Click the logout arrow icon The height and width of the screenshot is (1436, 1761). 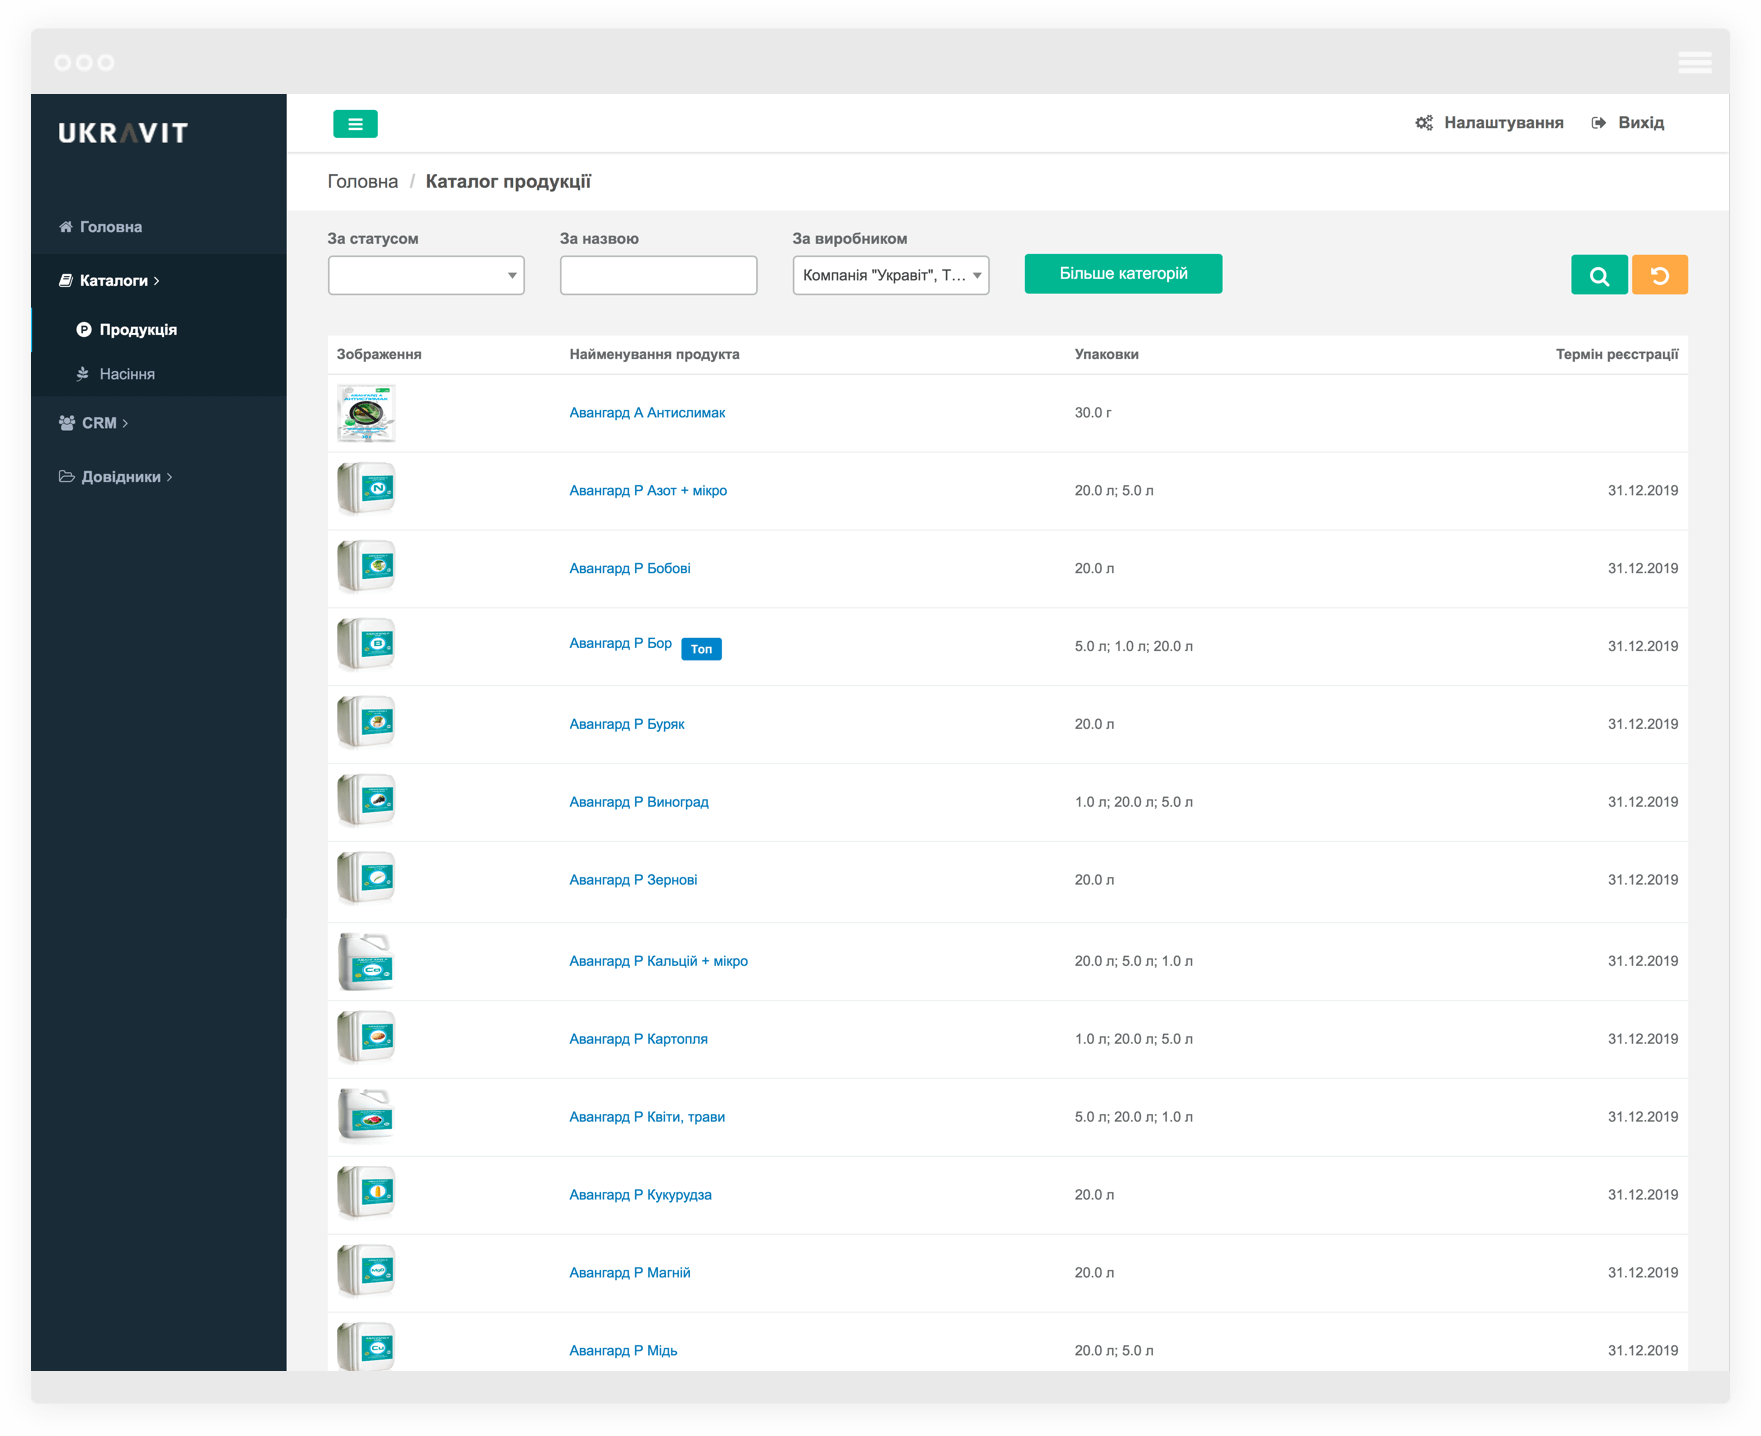tap(1599, 123)
